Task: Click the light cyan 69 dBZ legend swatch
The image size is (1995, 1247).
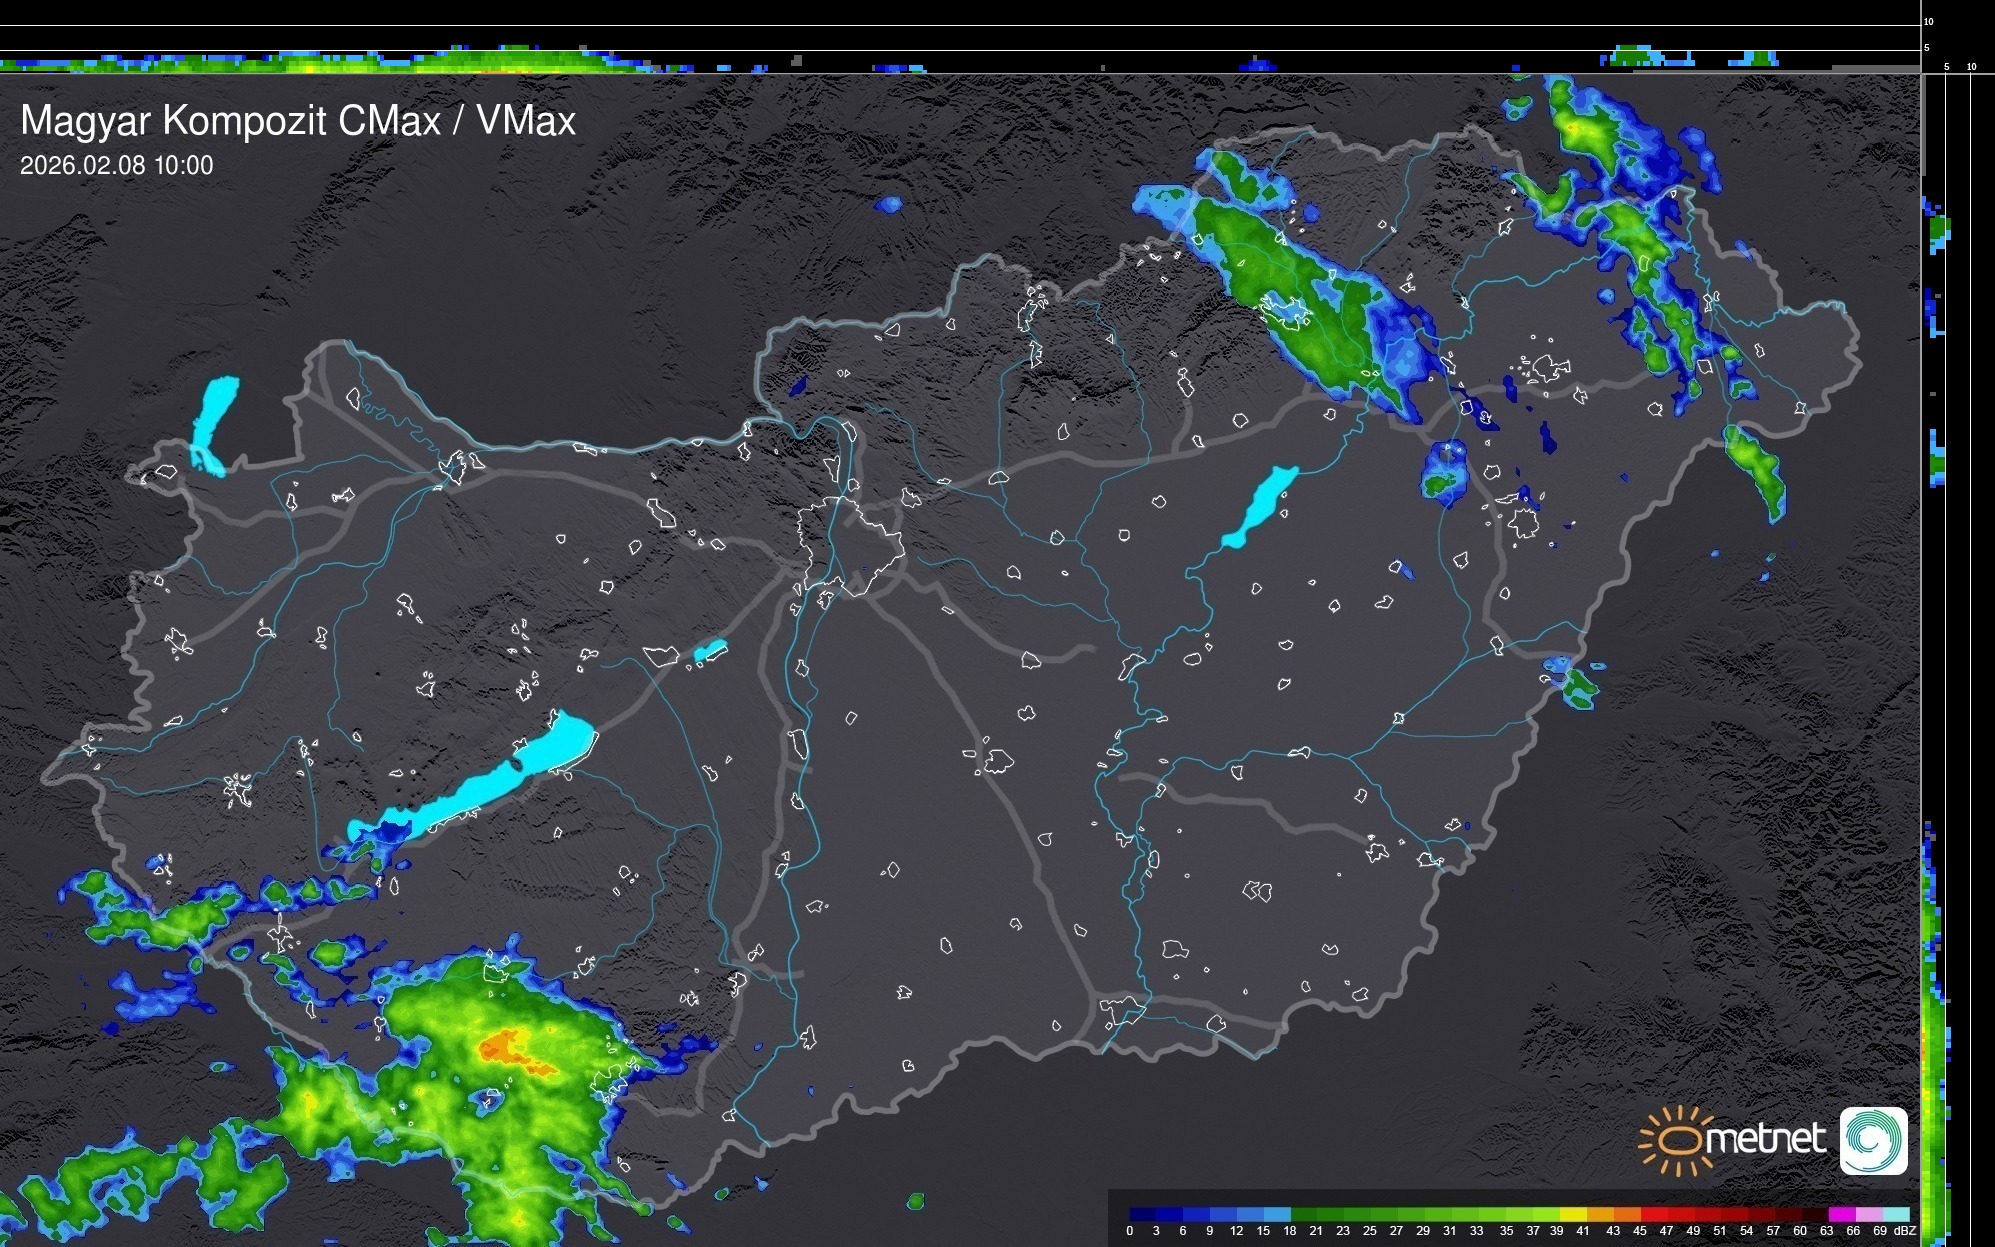Action: coord(1894,1215)
